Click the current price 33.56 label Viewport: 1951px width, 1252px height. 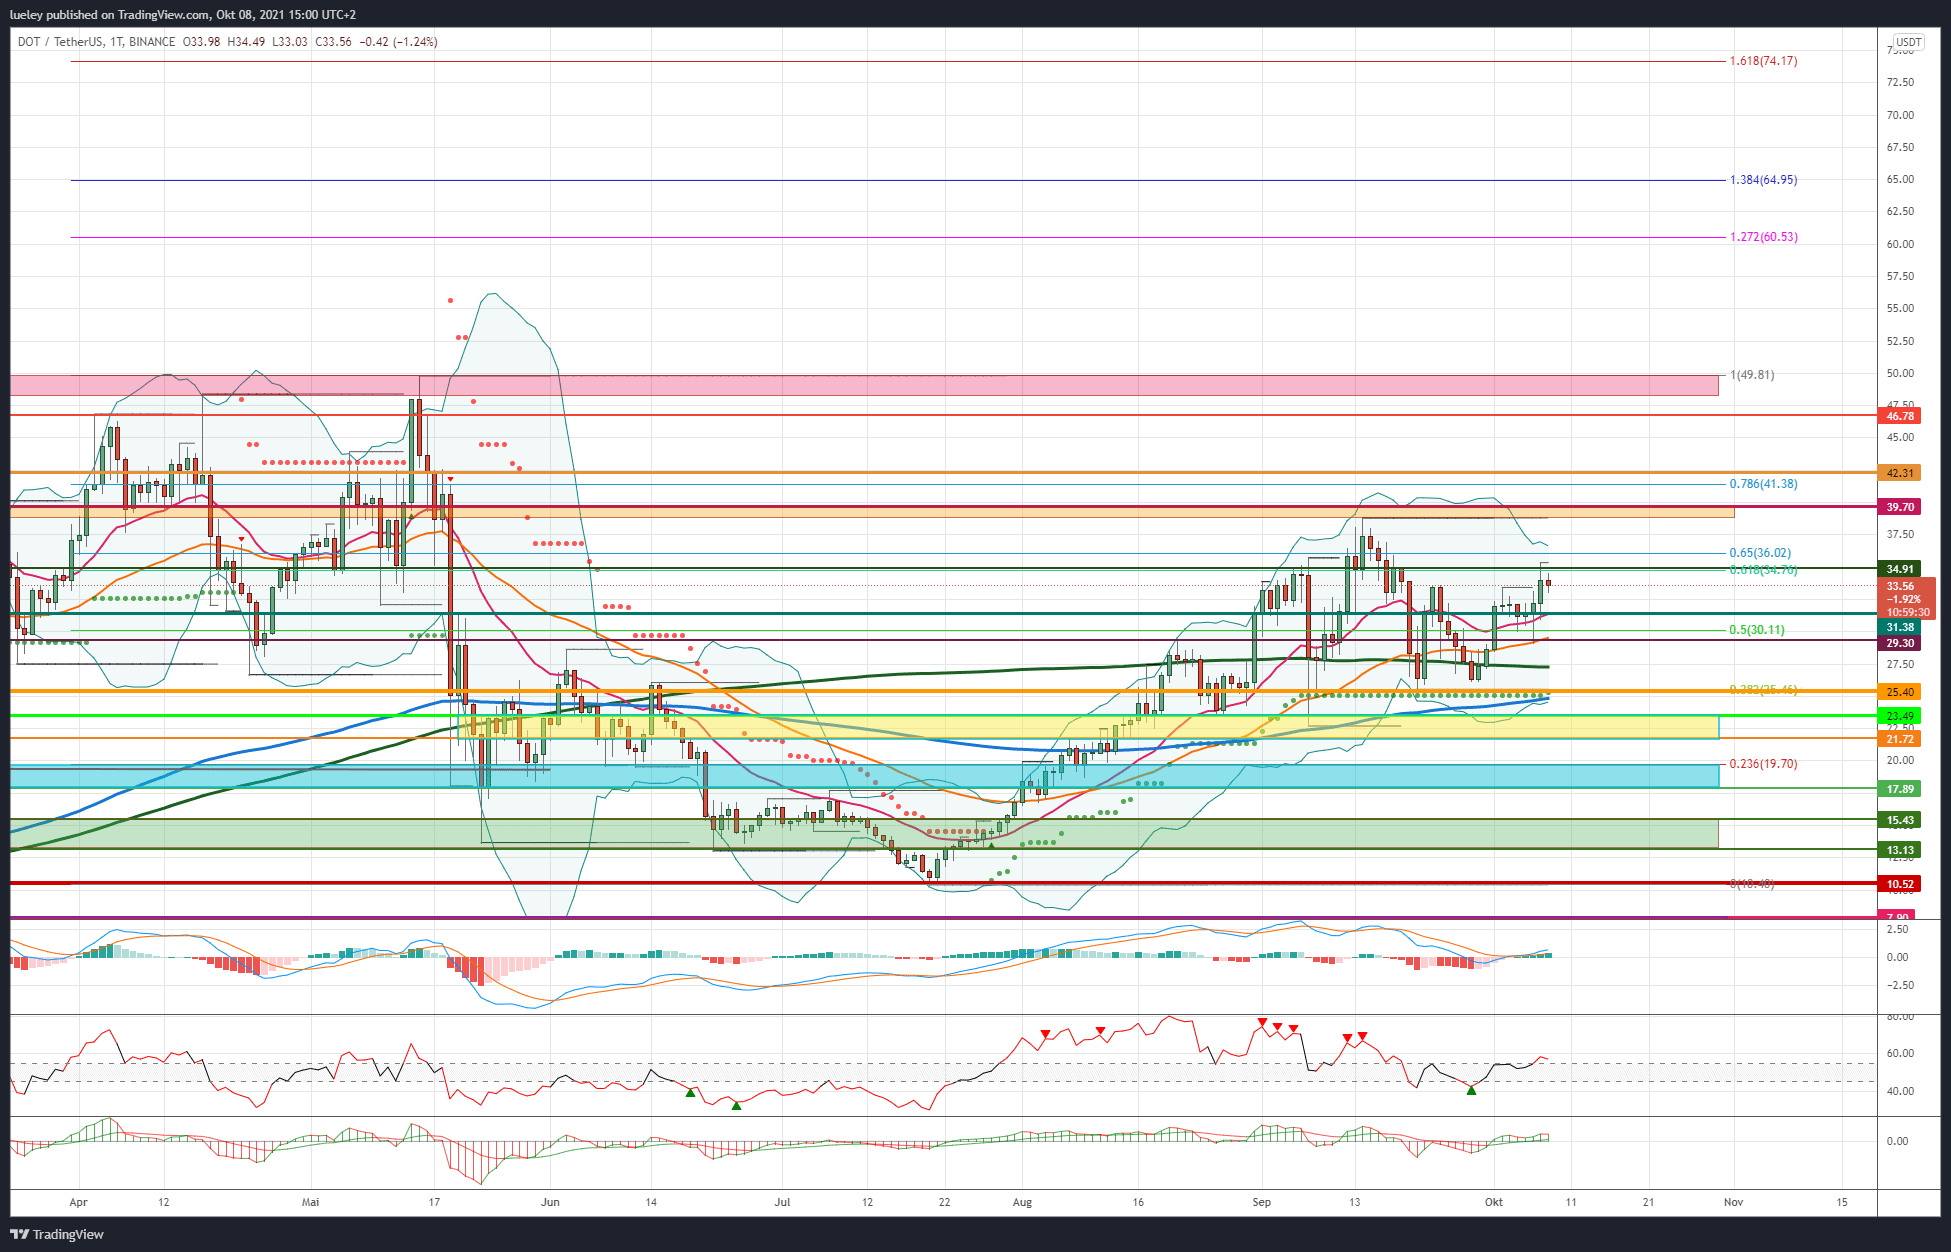coord(1907,599)
